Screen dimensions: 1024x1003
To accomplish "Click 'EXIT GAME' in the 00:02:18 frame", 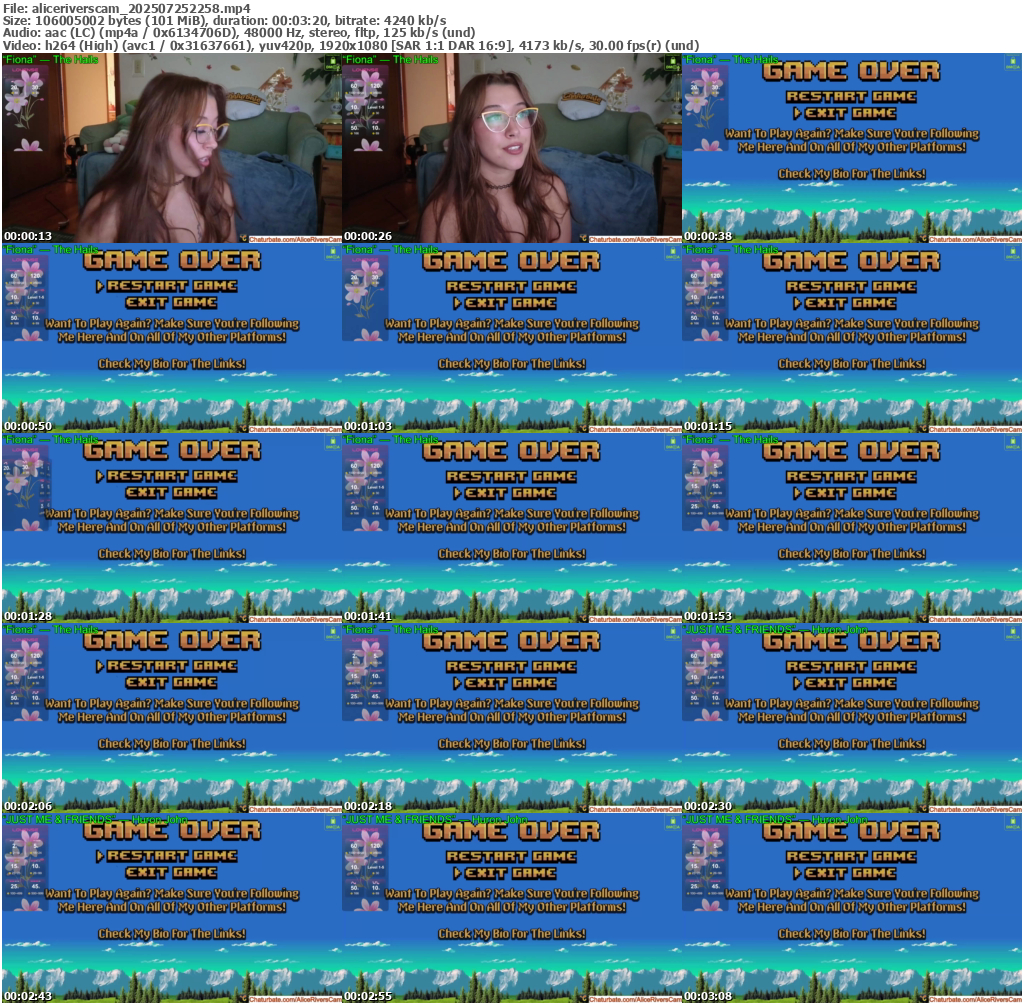I will click(x=510, y=683).
